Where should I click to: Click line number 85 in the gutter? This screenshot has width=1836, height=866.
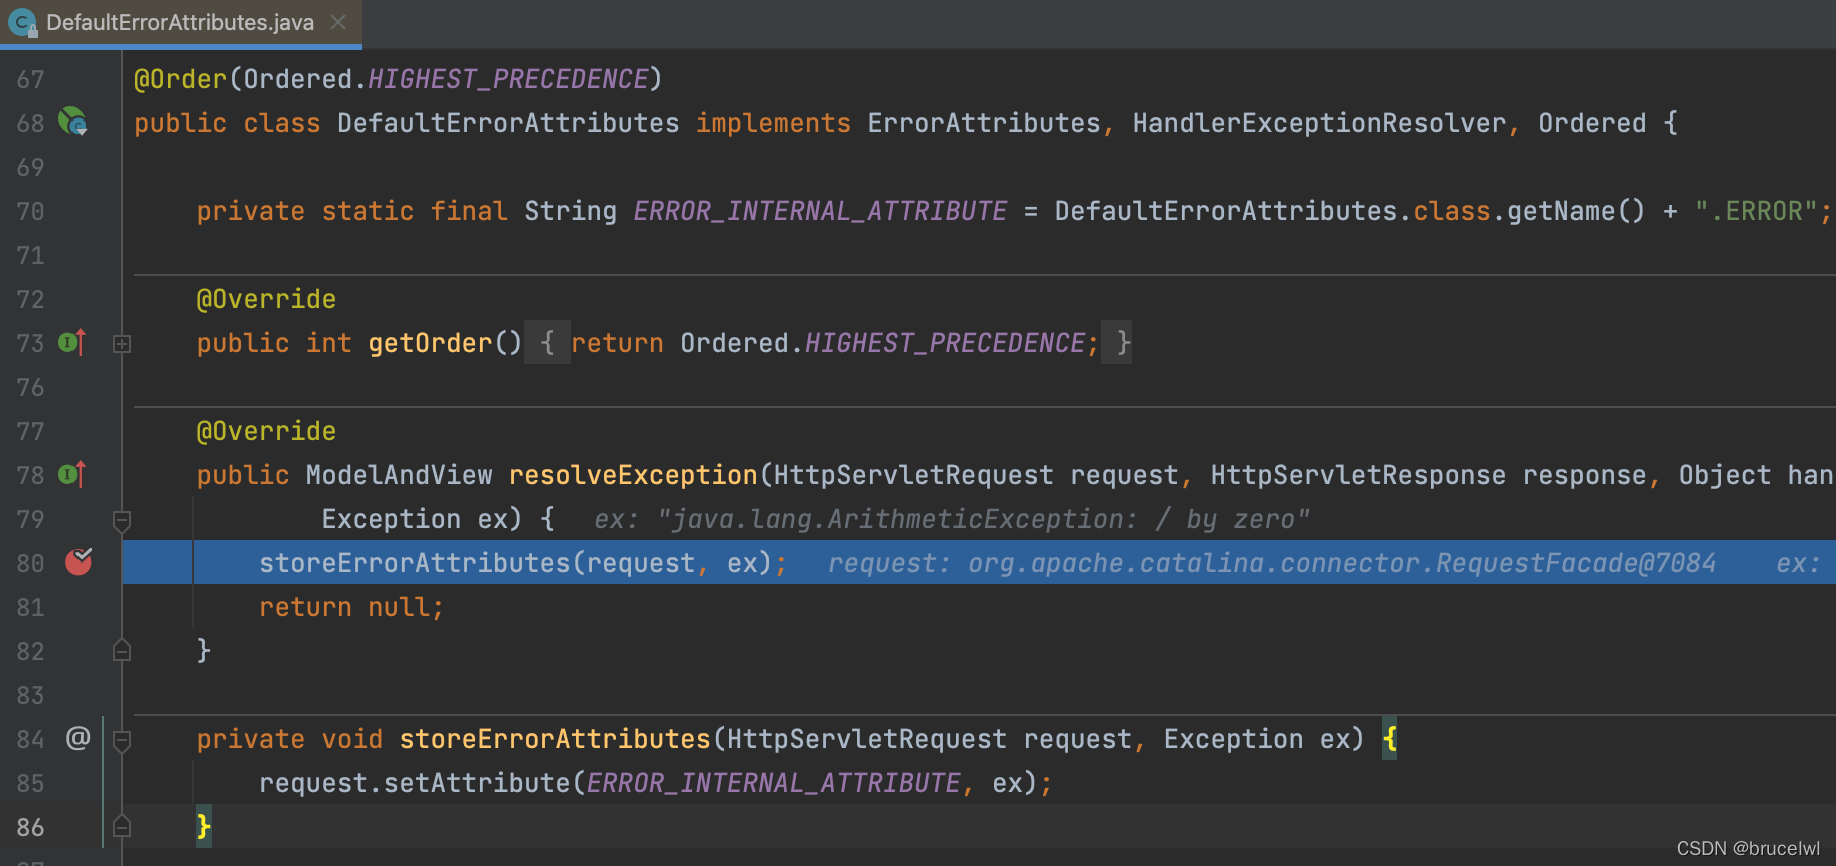pyautogui.click(x=30, y=783)
